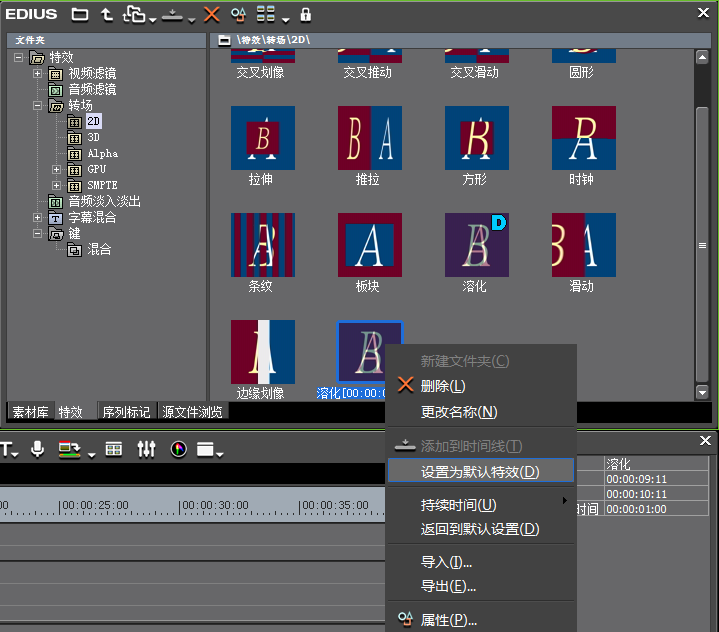Click the red X delete icon in toolbar
This screenshot has height=632, width=719.
coord(211,15)
